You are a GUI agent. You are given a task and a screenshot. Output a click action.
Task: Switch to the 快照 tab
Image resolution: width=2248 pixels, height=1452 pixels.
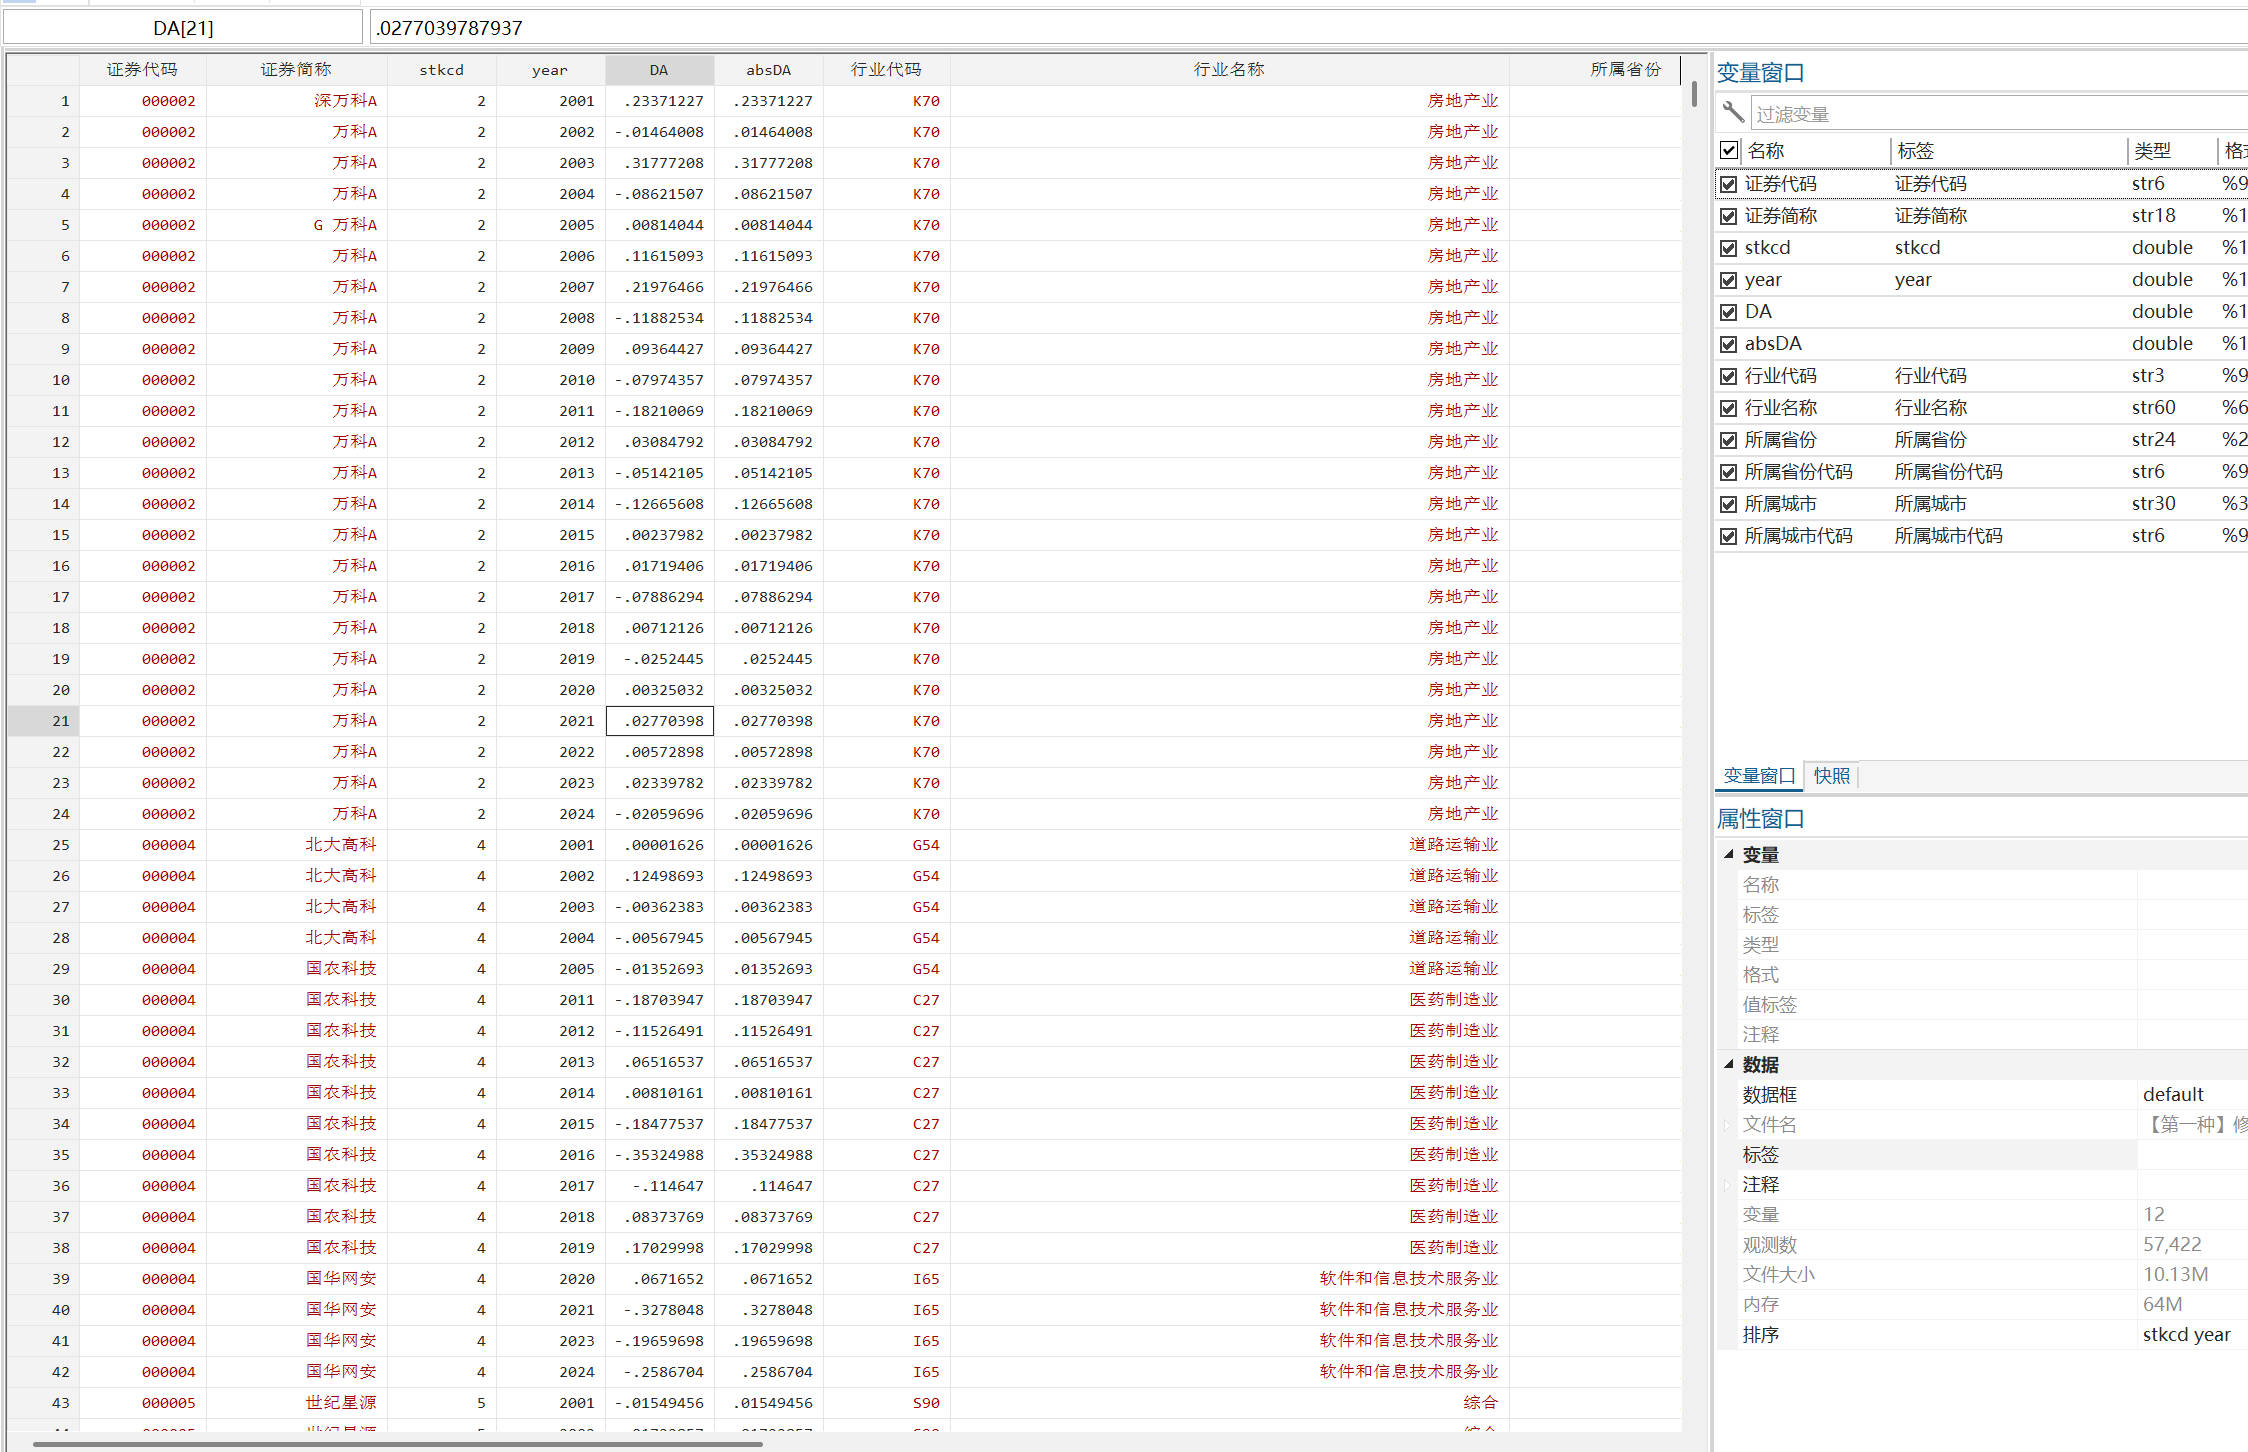coord(1831,776)
